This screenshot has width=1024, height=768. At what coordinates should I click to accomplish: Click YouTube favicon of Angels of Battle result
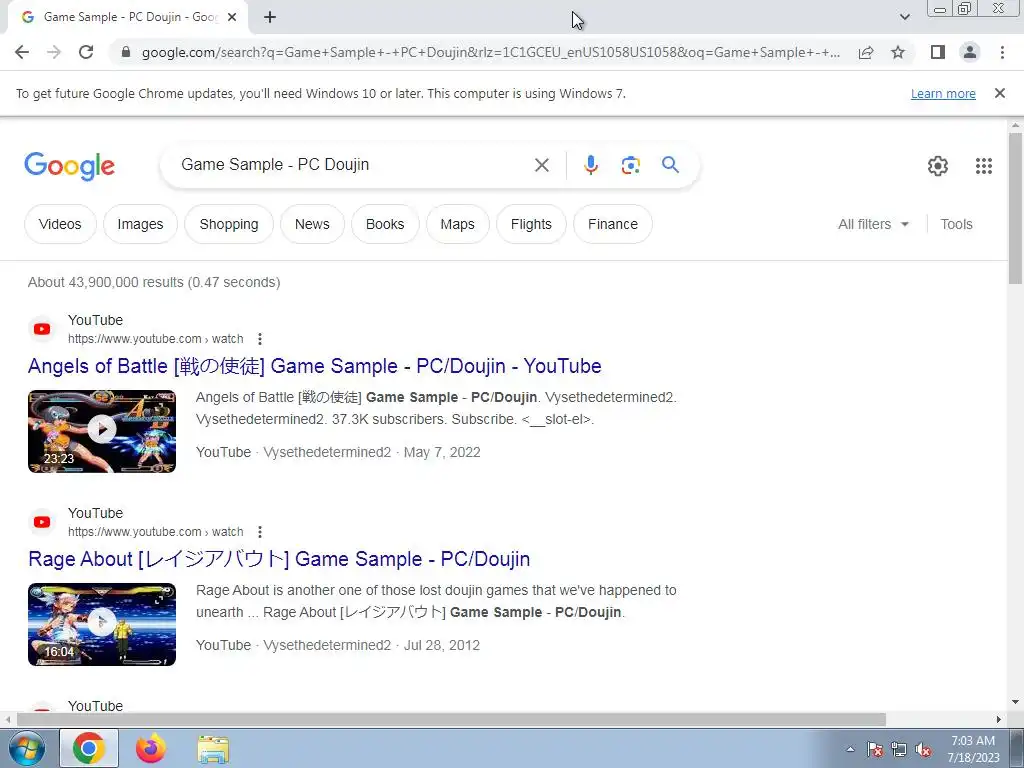(x=42, y=328)
